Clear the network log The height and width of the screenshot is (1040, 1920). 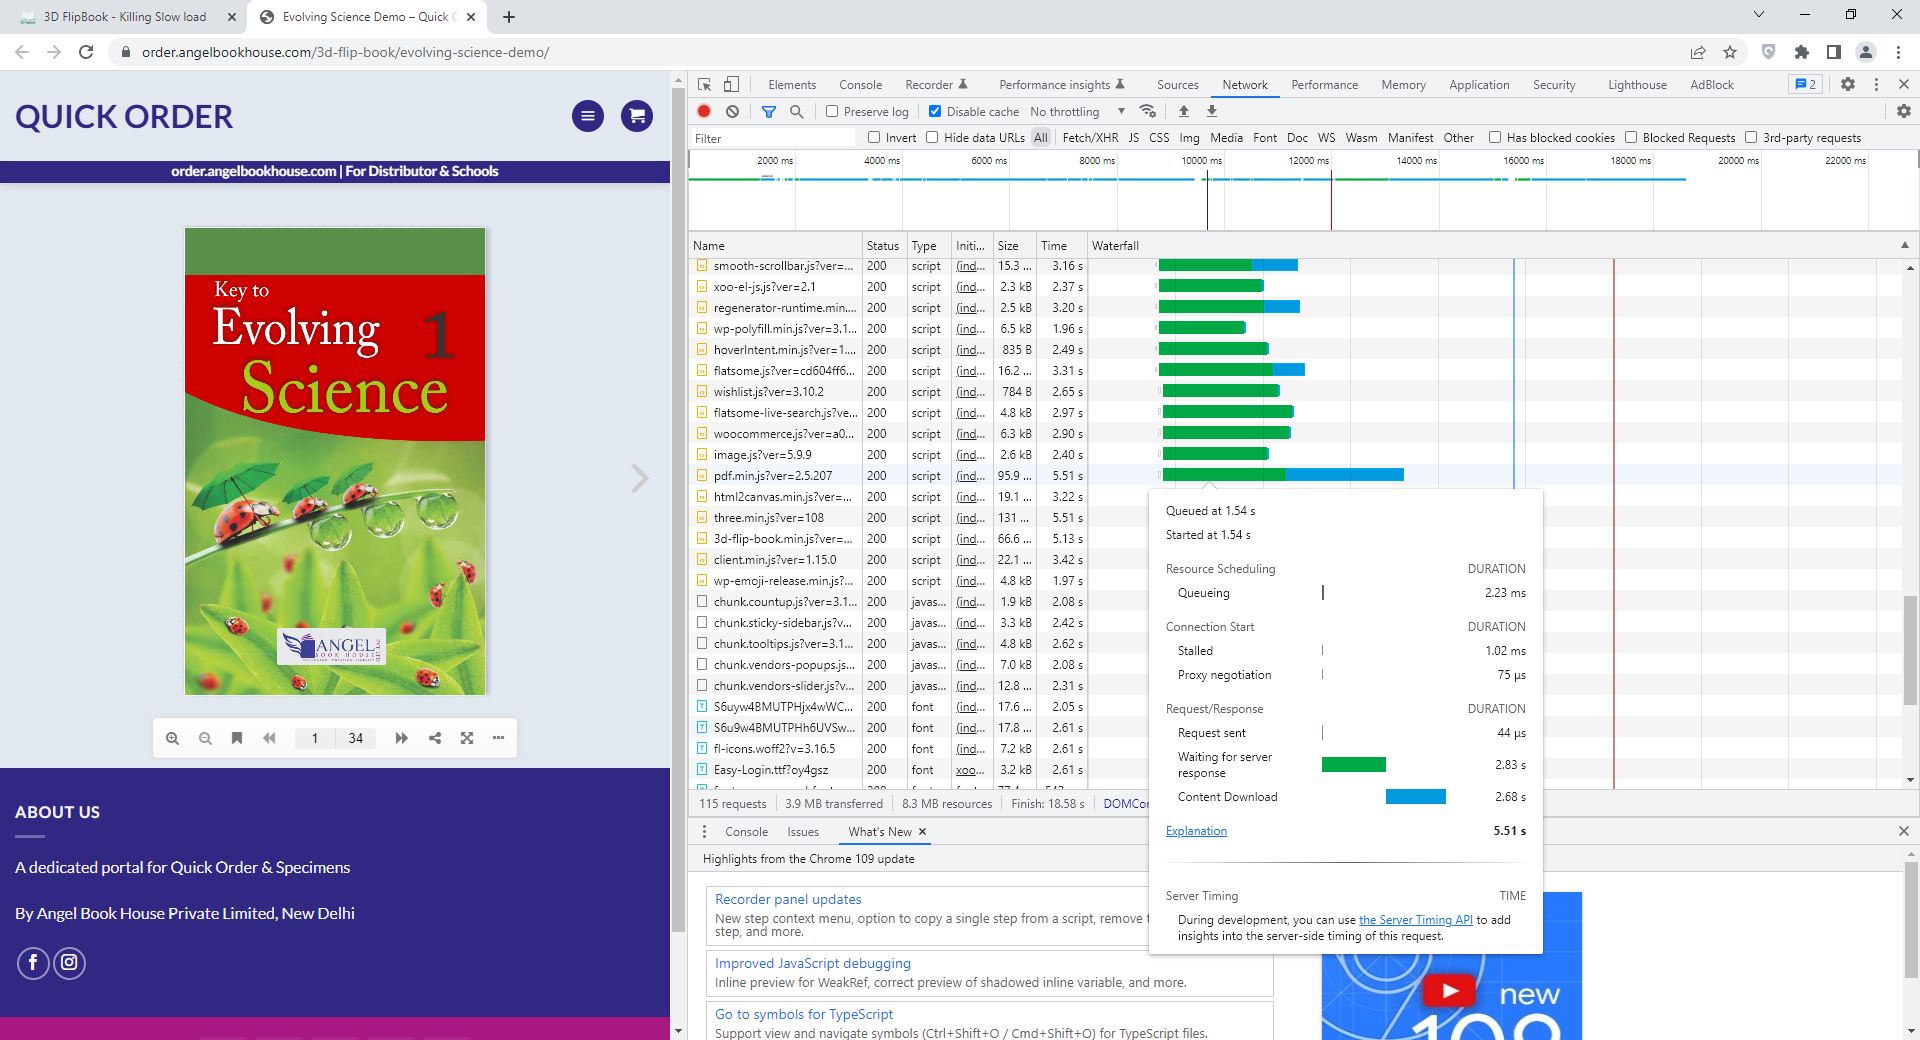click(x=732, y=111)
